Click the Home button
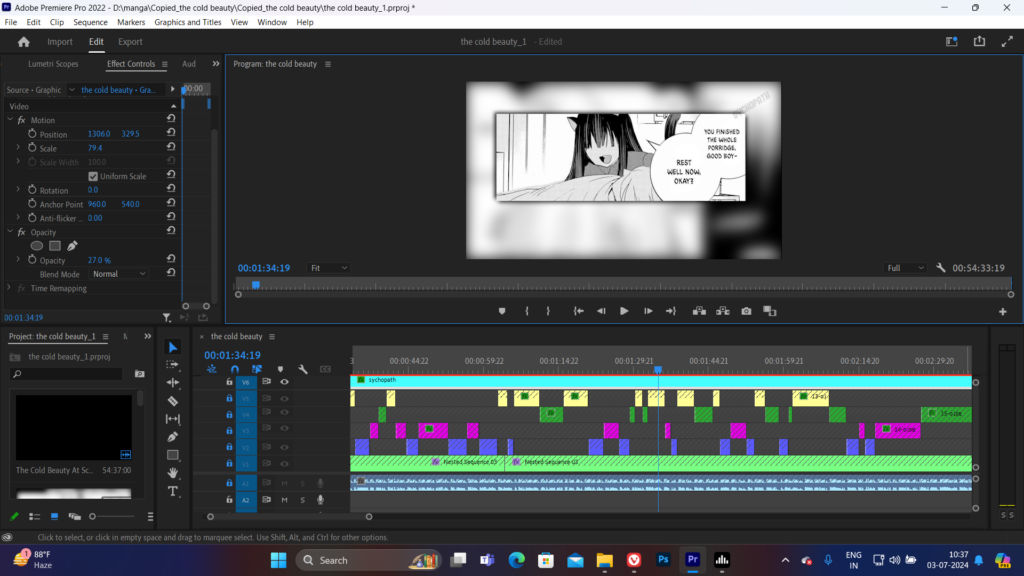Screen dimensions: 1024x576 pos(24,42)
